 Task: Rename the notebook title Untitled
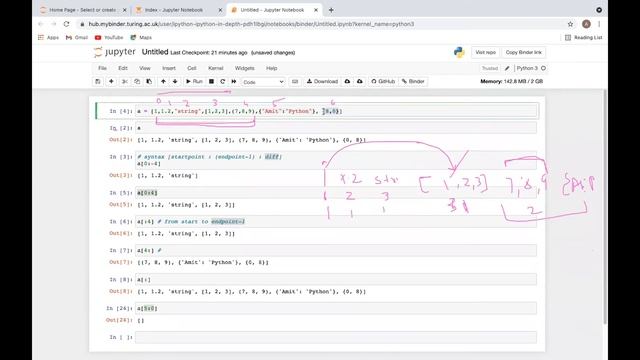coord(155,52)
